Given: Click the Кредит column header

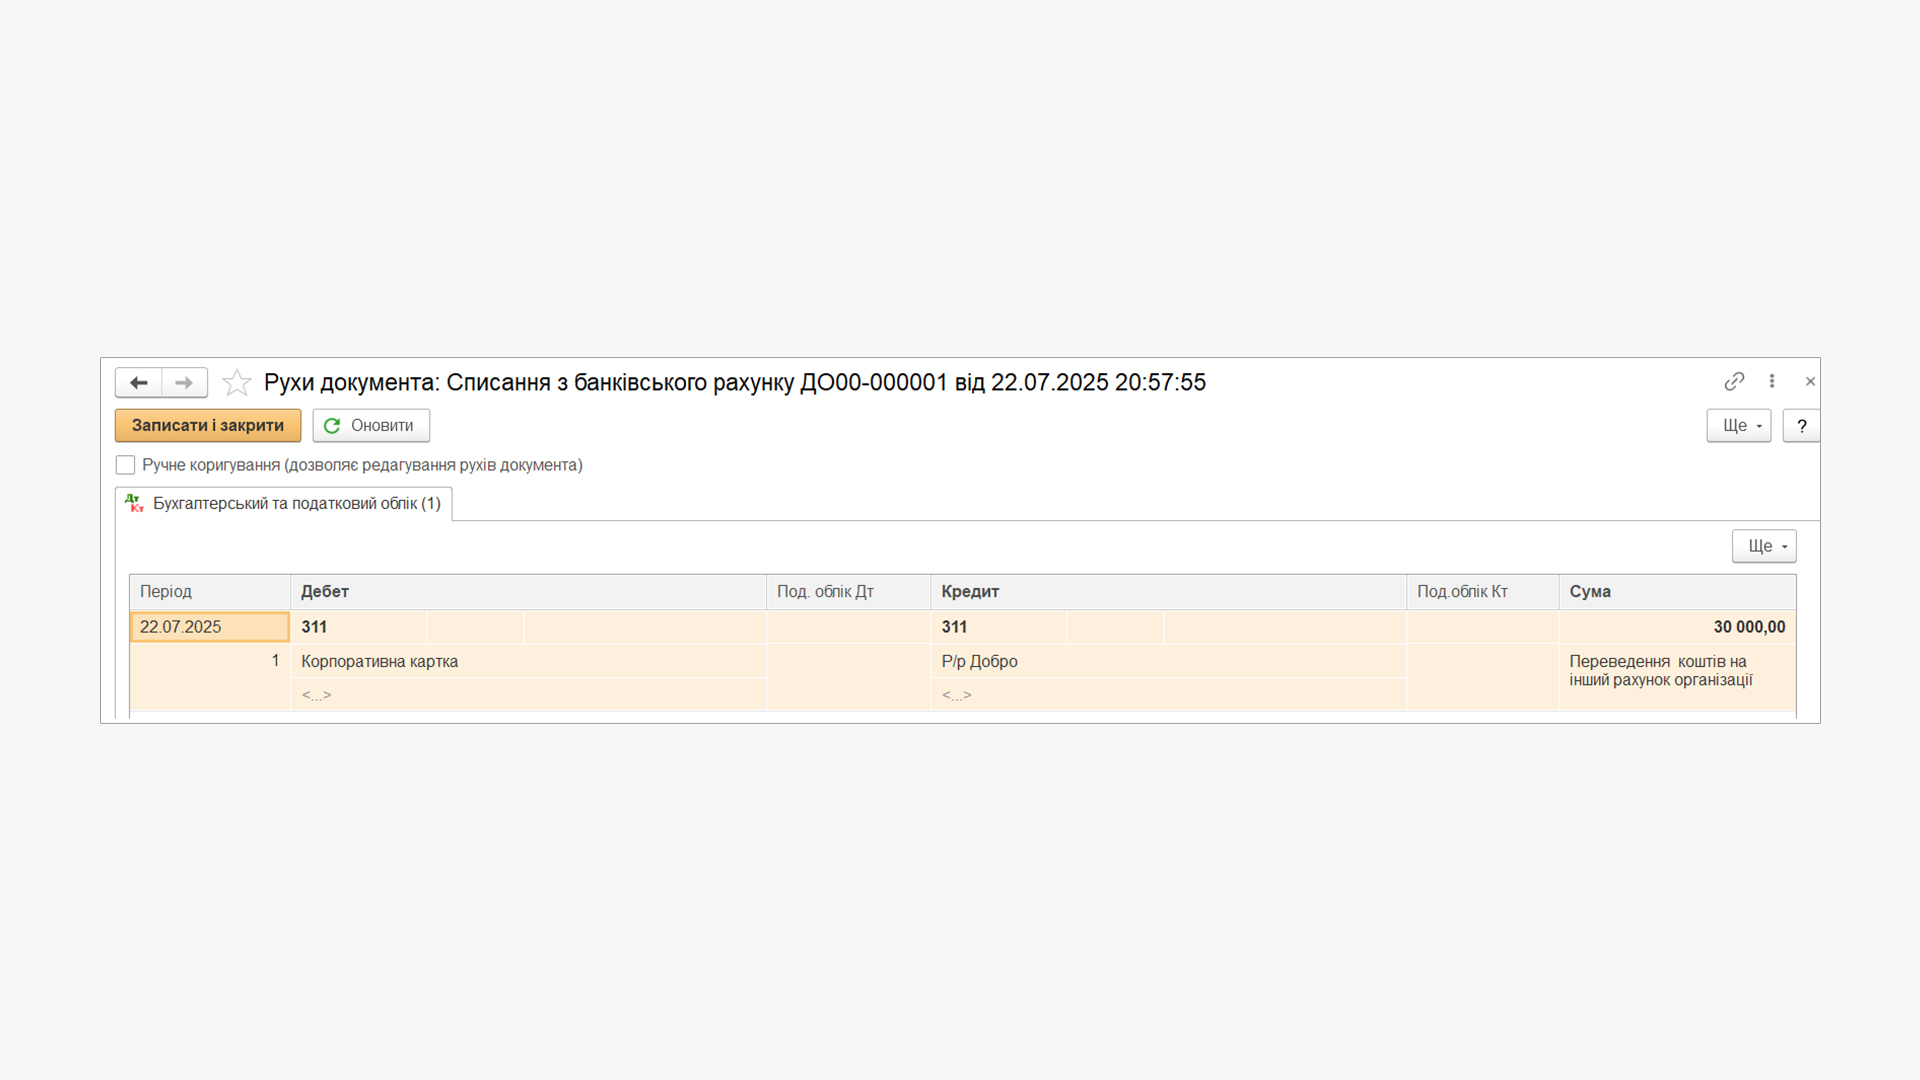Looking at the screenshot, I should (1167, 592).
